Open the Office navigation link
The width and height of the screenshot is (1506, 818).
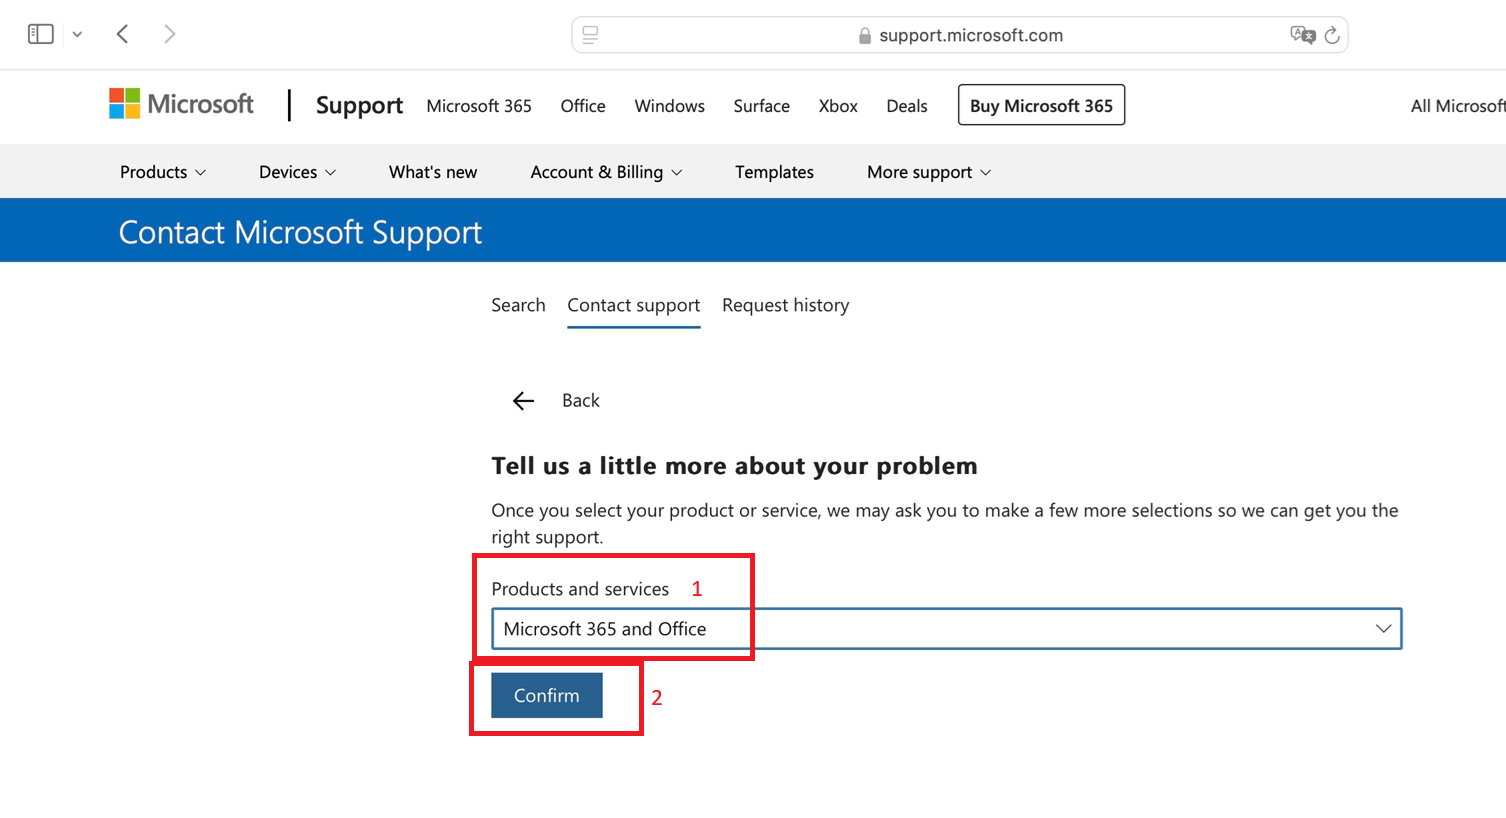click(x=583, y=106)
